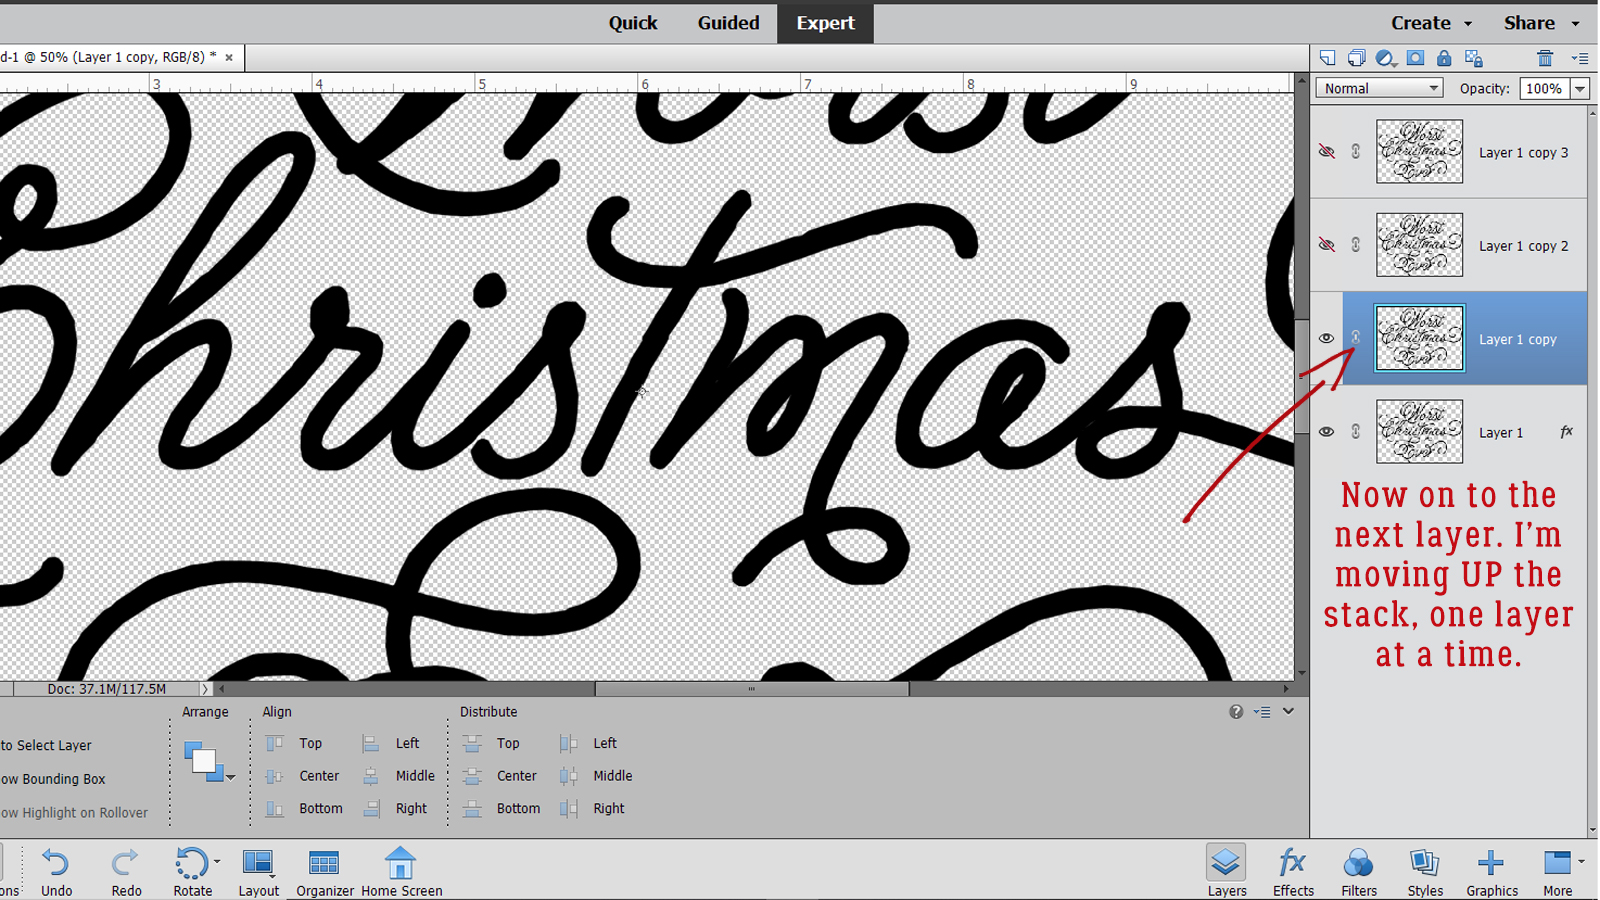This screenshot has height=900, width=1600.
Task: Show the hidden Layer 1 copy 3
Action: click(1326, 152)
